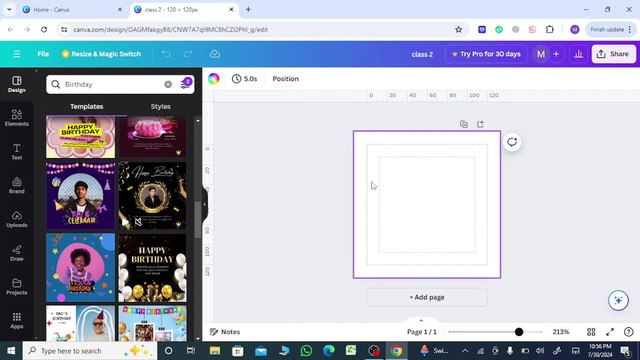Open the Notes panel
This screenshot has width=640, height=360.
[225, 332]
